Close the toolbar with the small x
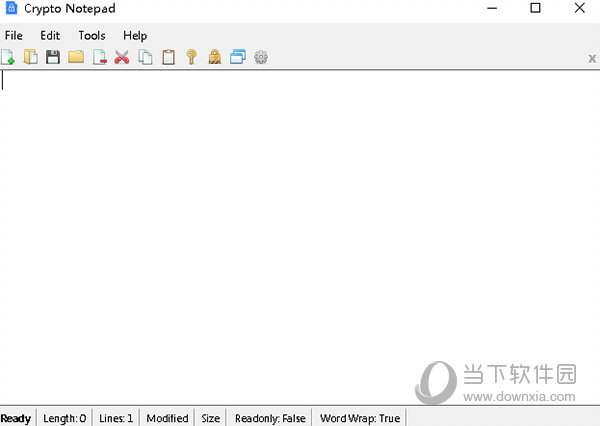The image size is (600, 426). pyautogui.click(x=592, y=59)
